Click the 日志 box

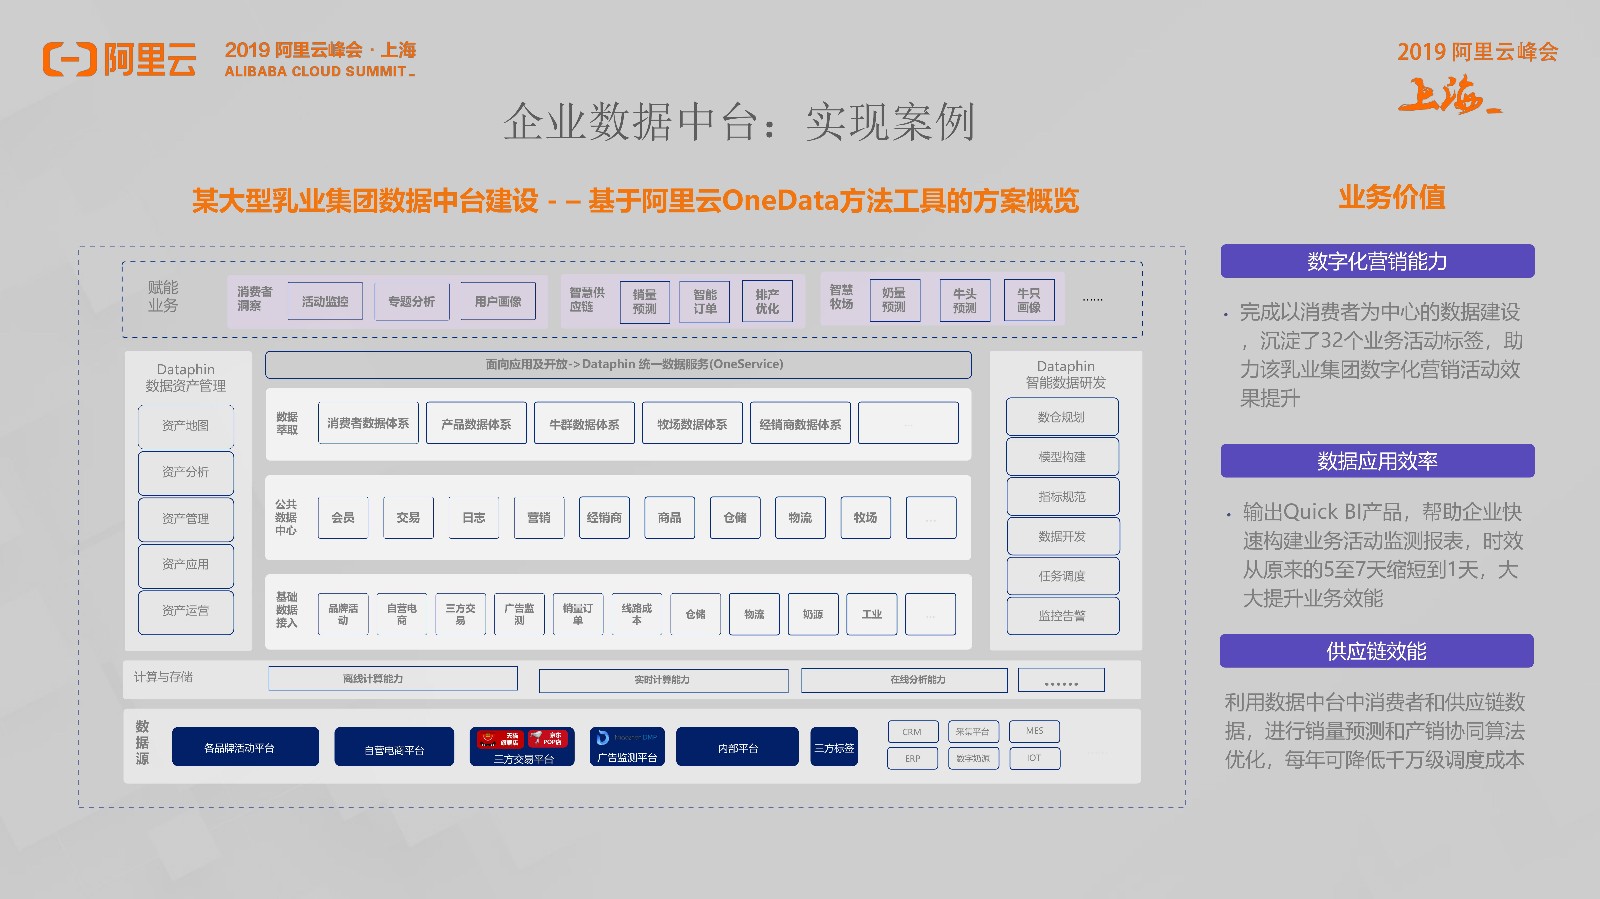tap(474, 517)
